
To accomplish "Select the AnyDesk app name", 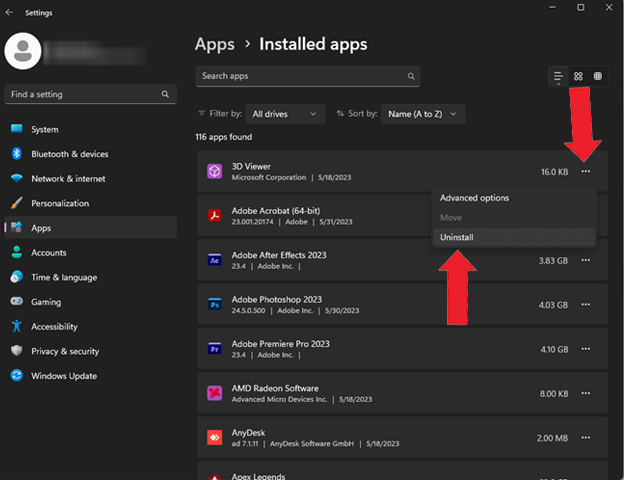I will [248, 433].
